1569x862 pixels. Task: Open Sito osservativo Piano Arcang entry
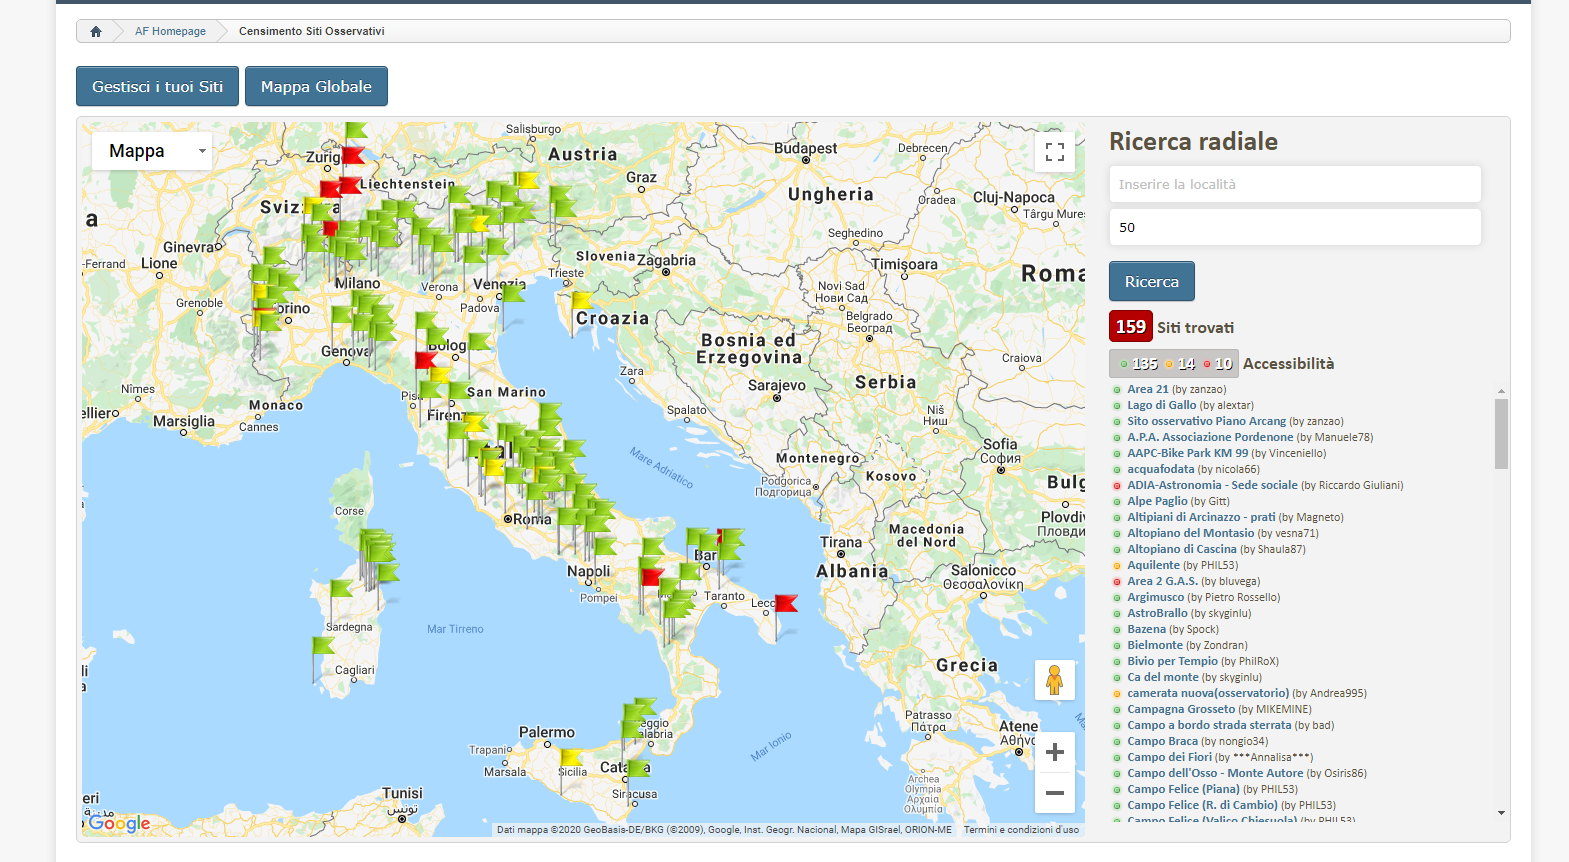click(x=1207, y=422)
